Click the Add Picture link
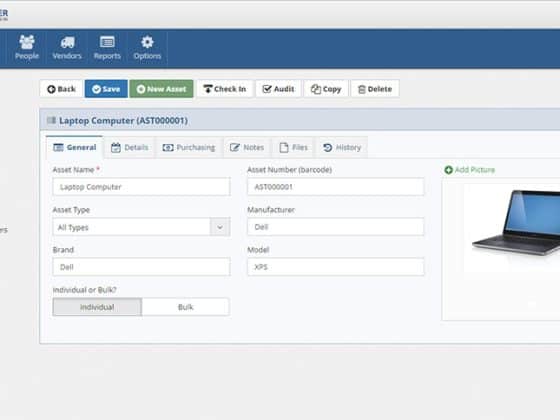 coord(470,170)
